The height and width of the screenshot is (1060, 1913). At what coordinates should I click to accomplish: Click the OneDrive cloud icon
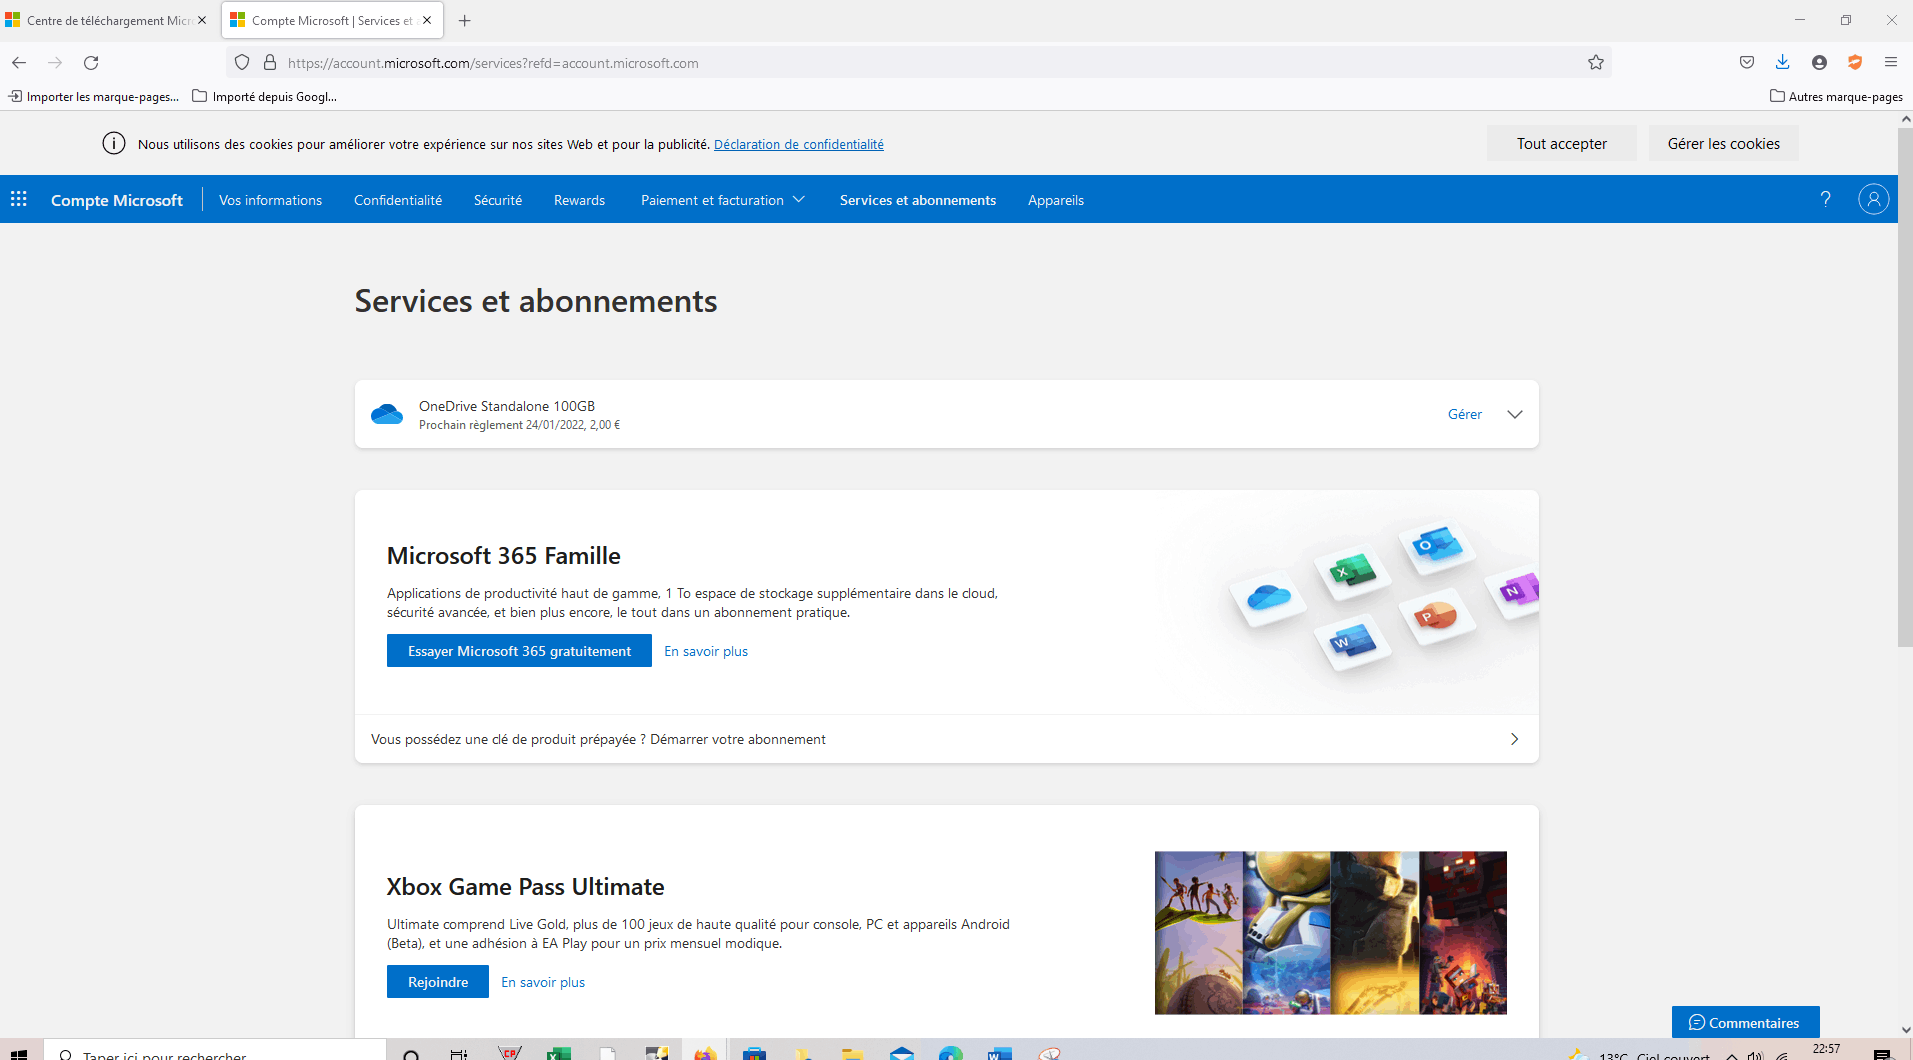click(x=387, y=414)
